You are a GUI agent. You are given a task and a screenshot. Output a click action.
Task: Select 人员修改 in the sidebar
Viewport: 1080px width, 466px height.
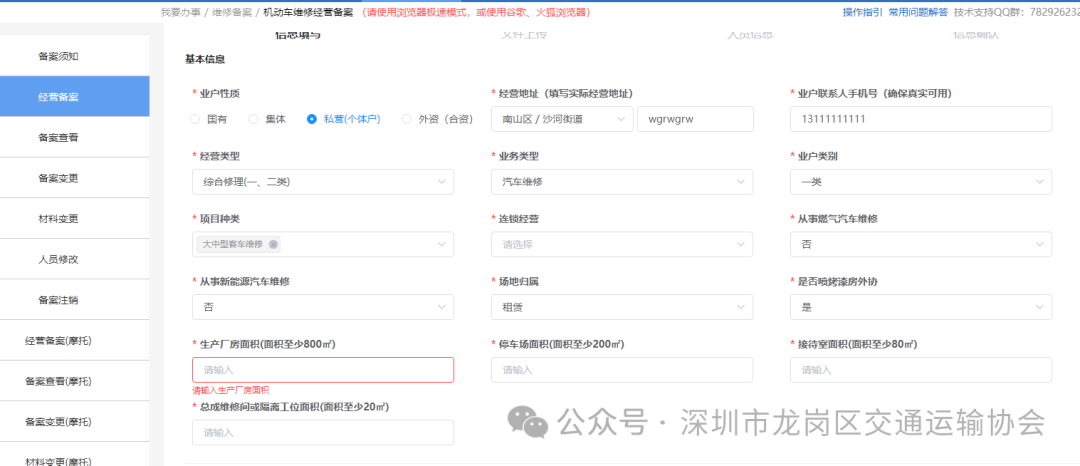58,259
